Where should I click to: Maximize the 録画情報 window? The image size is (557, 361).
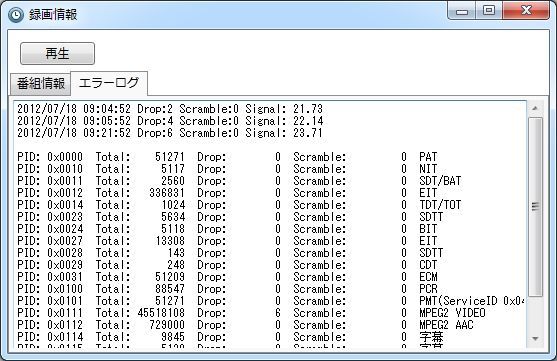[489, 10]
